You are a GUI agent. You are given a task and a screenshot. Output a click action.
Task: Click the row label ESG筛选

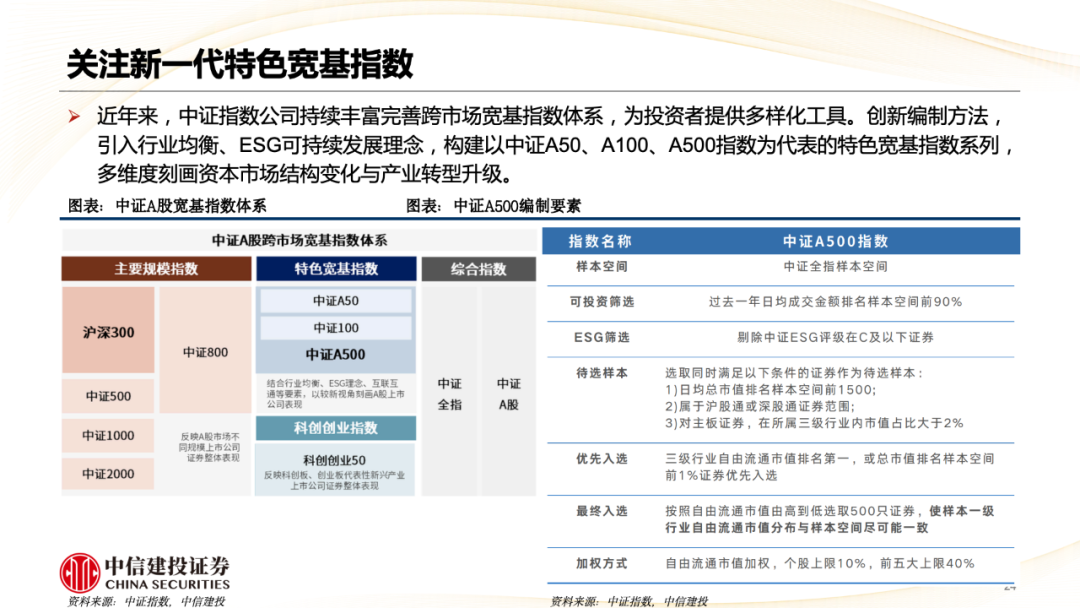602,337
